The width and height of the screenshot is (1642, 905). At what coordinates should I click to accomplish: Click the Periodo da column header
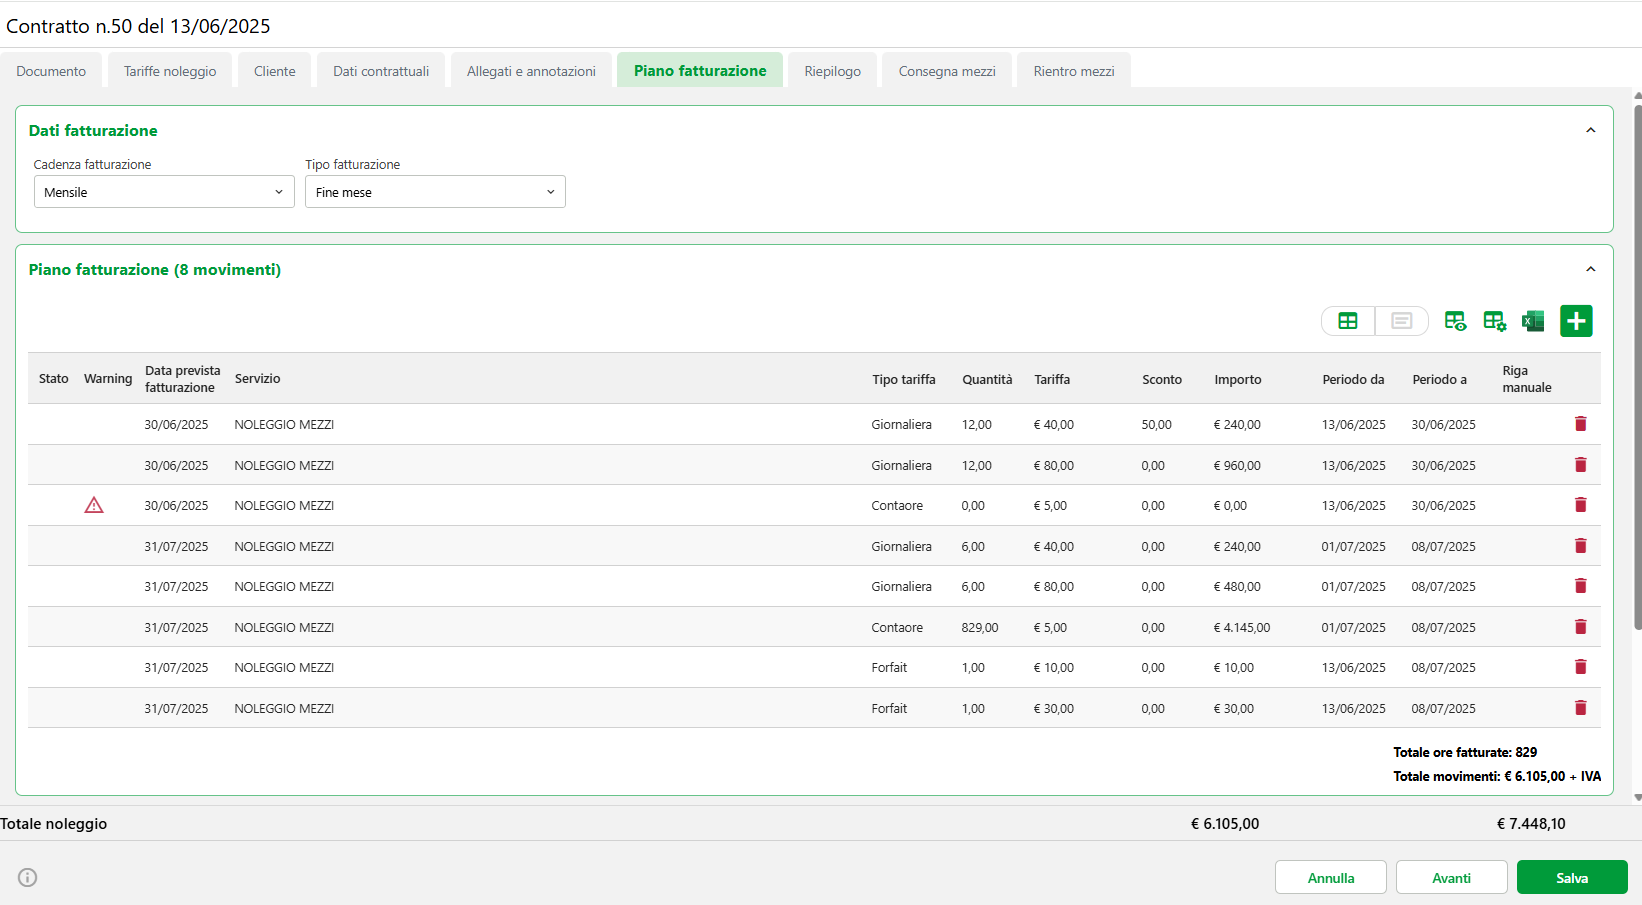(x=1354, y=380)
